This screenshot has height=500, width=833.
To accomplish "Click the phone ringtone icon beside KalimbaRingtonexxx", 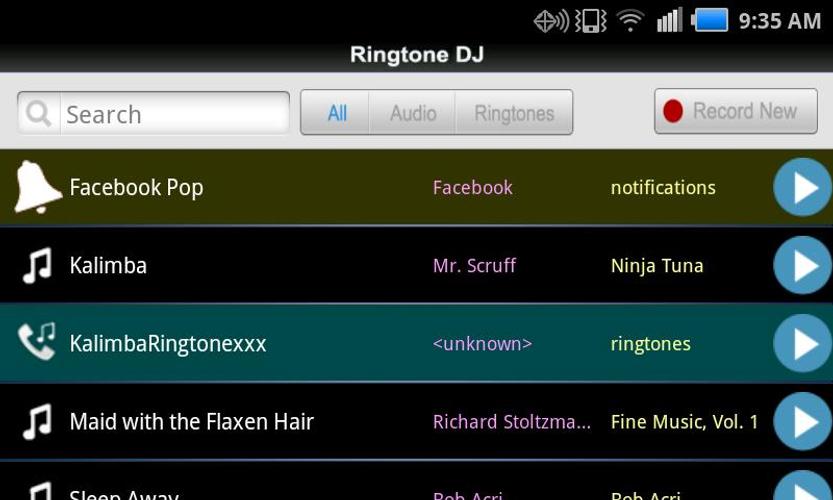I will point(37,342).
